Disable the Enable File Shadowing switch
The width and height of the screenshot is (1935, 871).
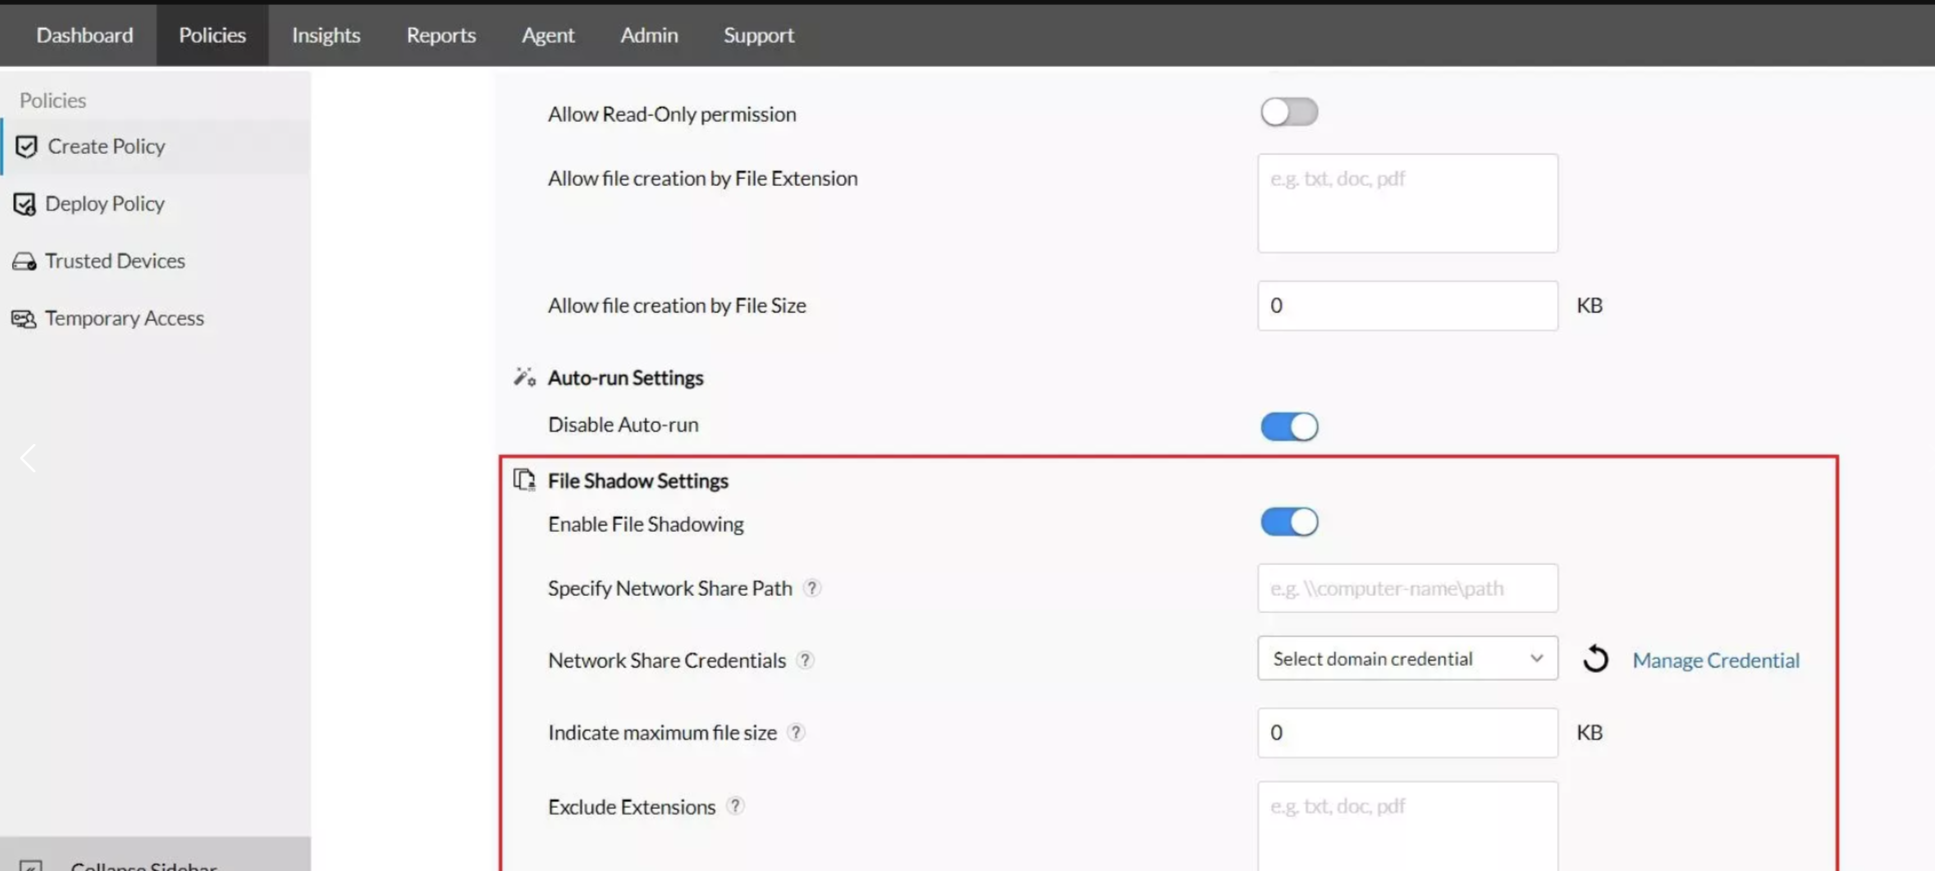tap(1289, 522)
